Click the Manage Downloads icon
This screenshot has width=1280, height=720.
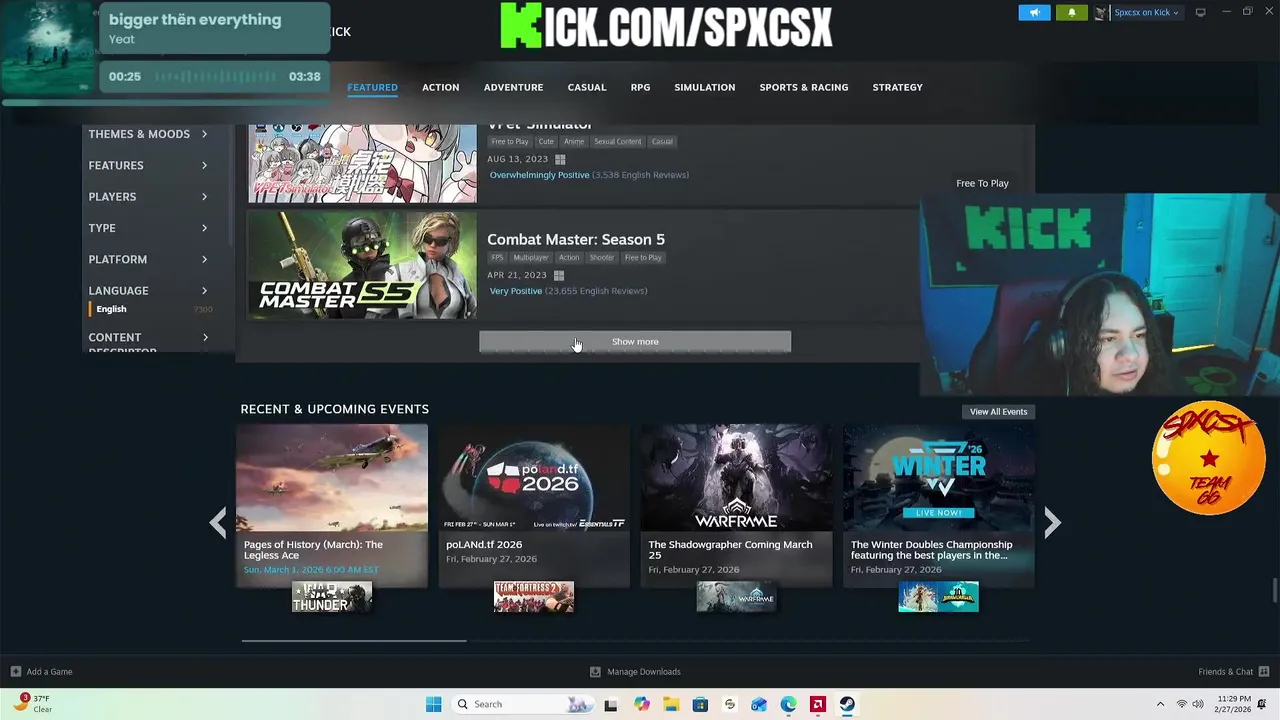click(595, 672)
